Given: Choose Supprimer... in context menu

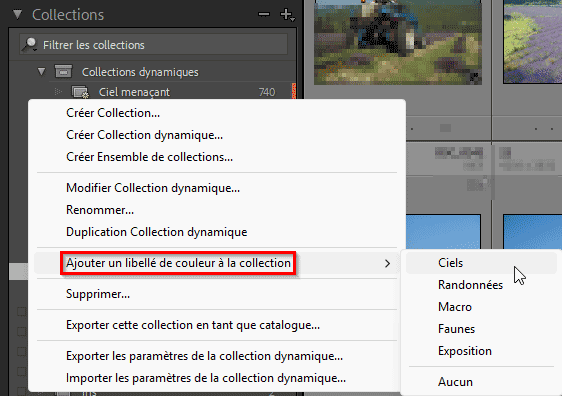Looking at the screenshot, I should [x=98, y=294].
